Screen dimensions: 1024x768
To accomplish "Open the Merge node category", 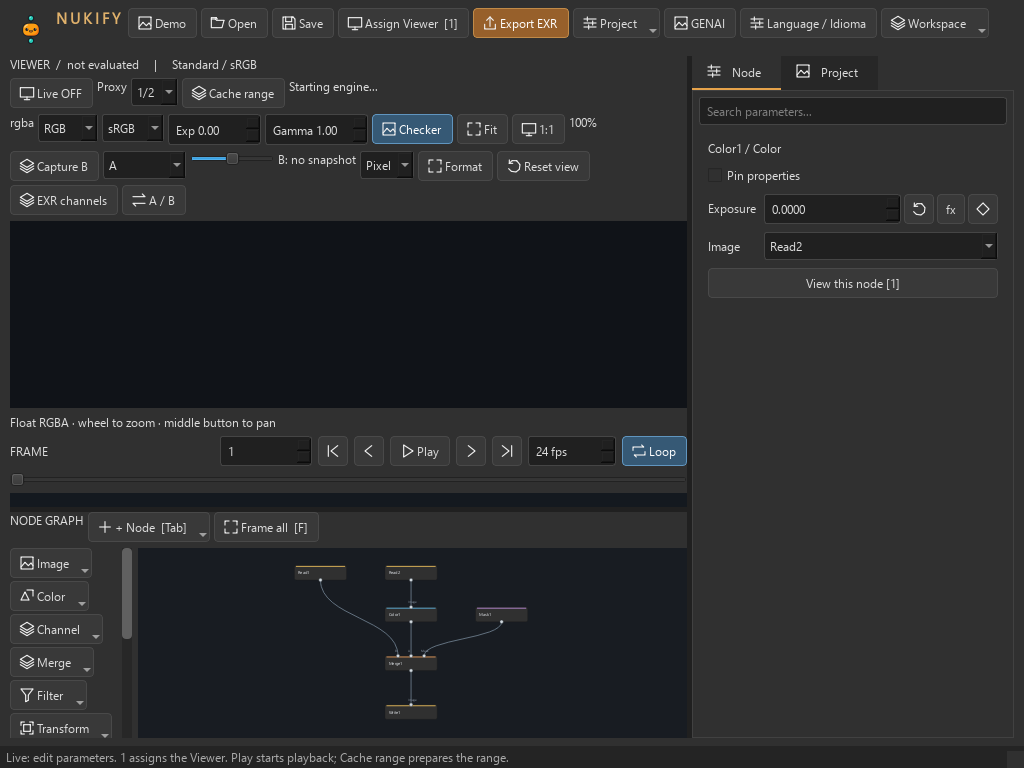I will coord(52,662).
